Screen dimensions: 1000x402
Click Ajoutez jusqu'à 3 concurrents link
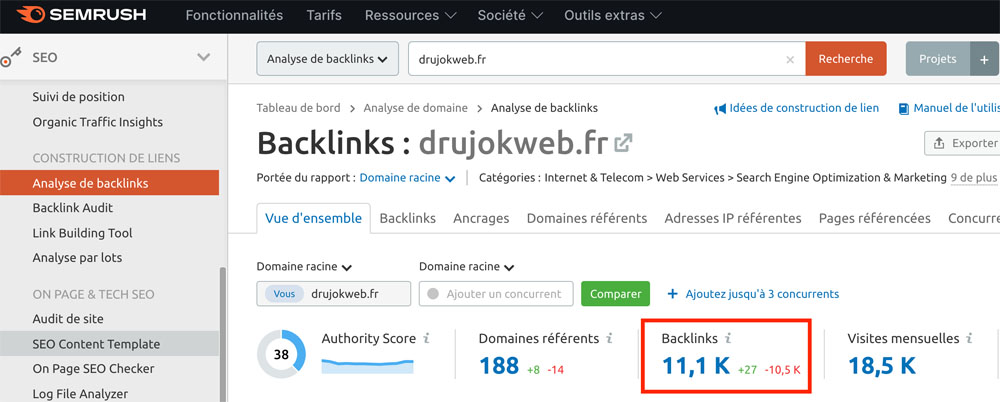[x=753, y=294]
